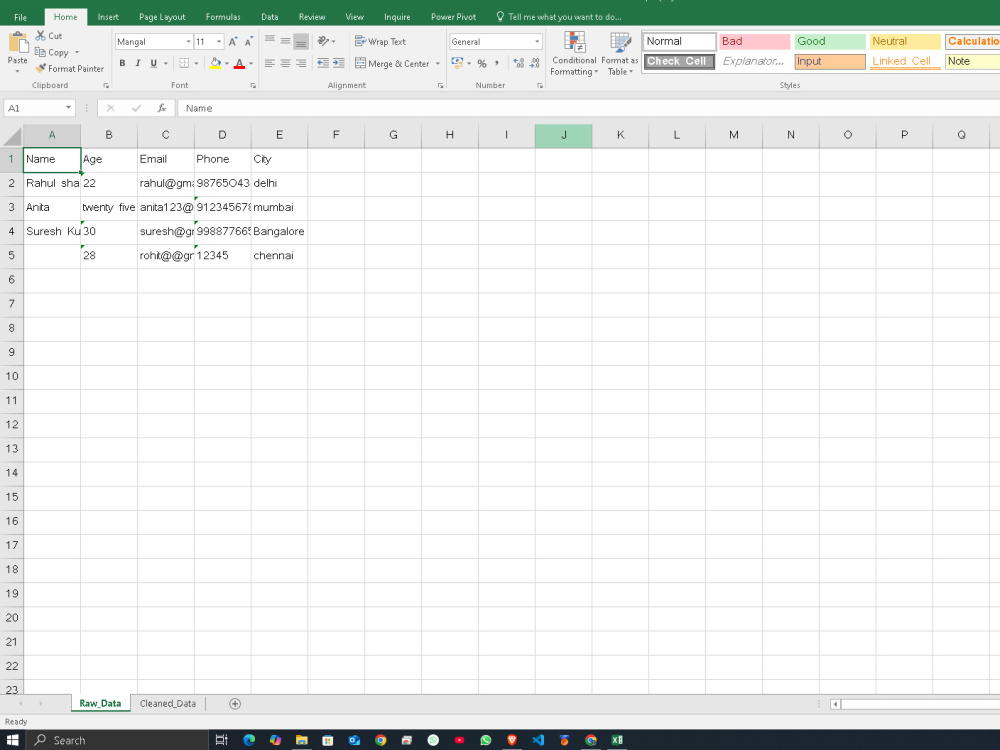1000x750 pixels.
Task: Open the File tab
Action: pyautogui.click(x=20, y=17)
